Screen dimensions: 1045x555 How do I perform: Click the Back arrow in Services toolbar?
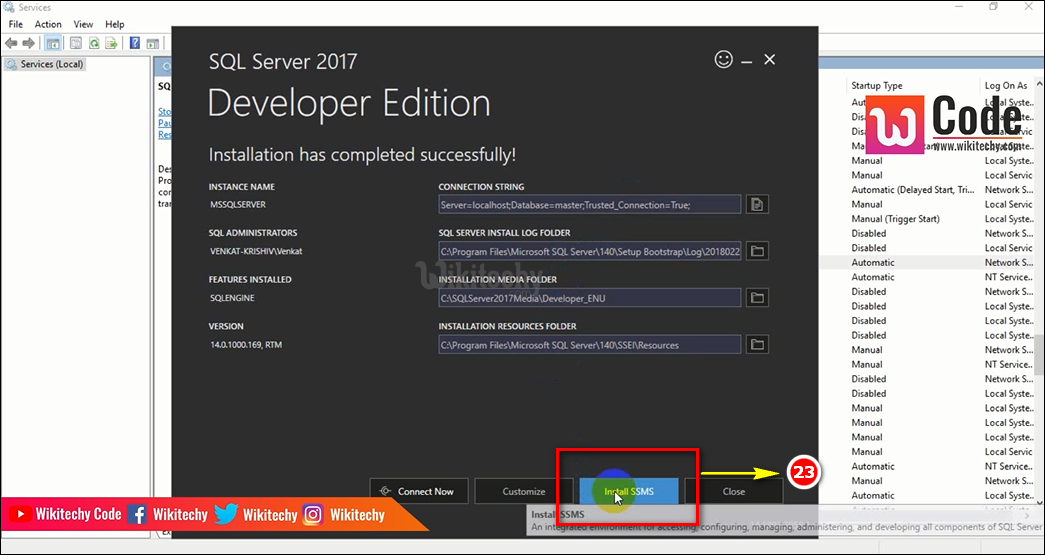(11, 43)
